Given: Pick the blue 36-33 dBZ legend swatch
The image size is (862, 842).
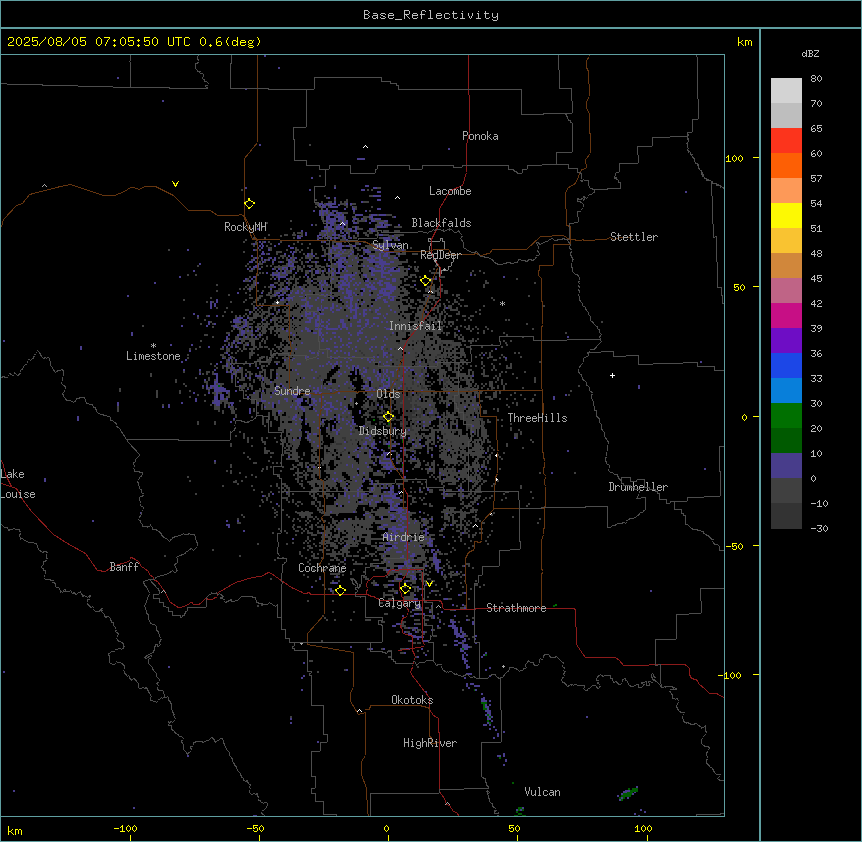Looking at the screenshot, I should point(786,365).
